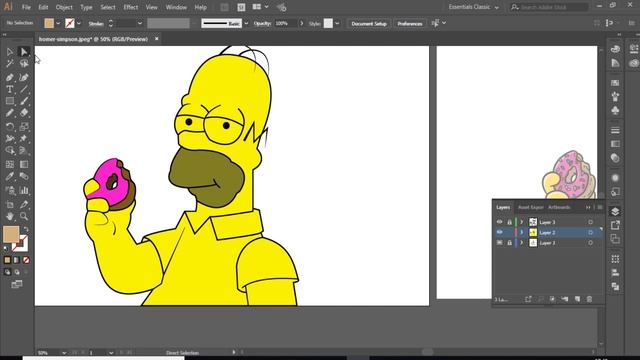Unlock Layer 3 via its lock icon
This screenshot has width=640, height=360.
509,222
